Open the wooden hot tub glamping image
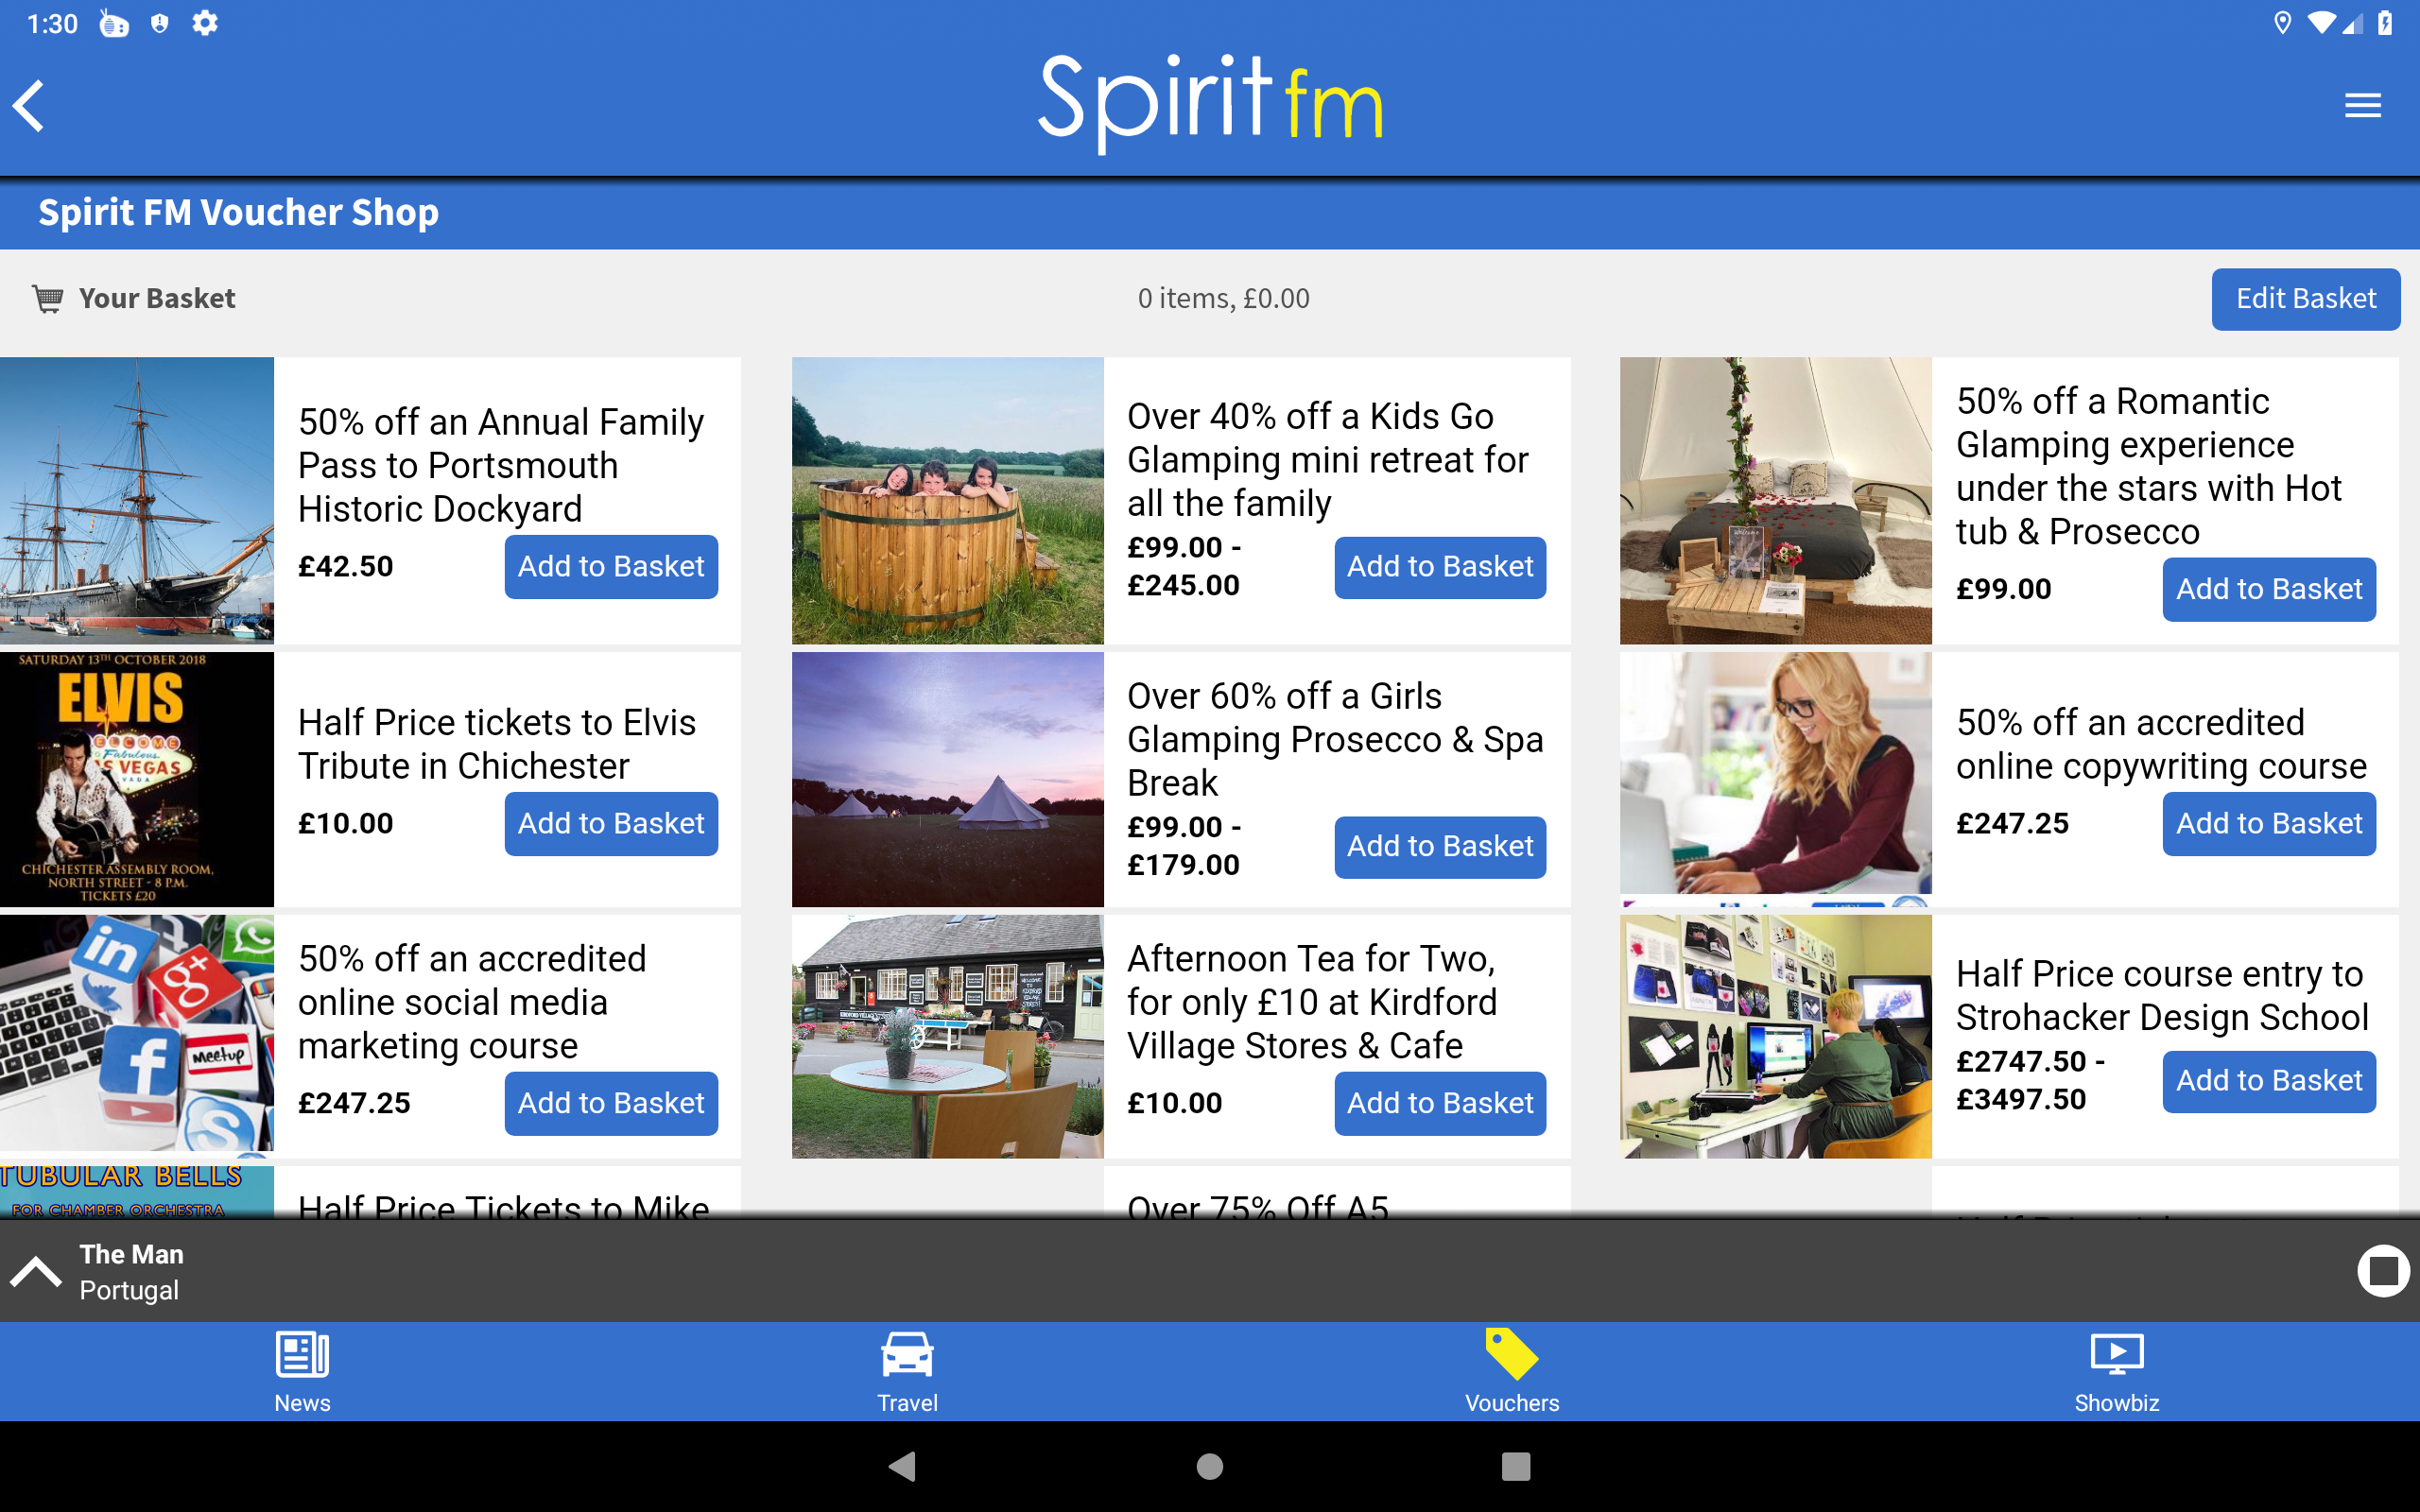This screenshot has width=2420, height=1512. pyautogui.click(x=947, y=500)
